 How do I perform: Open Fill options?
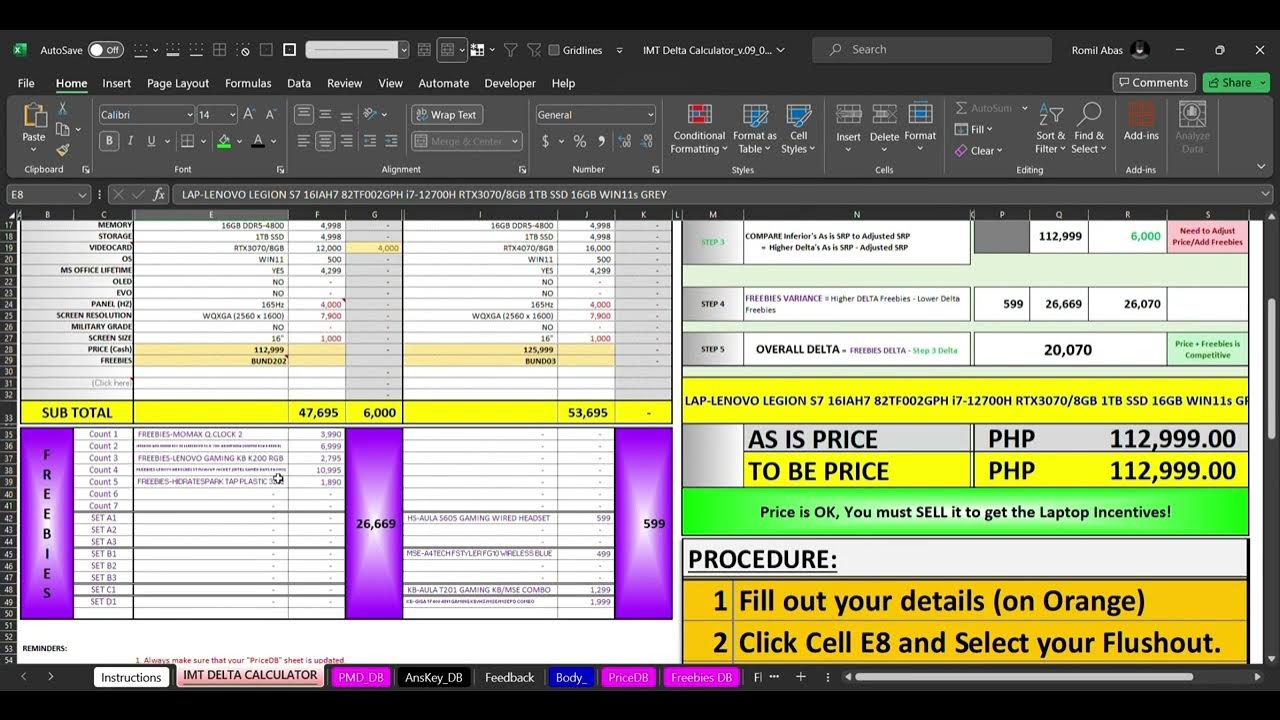tap(974, 129)
